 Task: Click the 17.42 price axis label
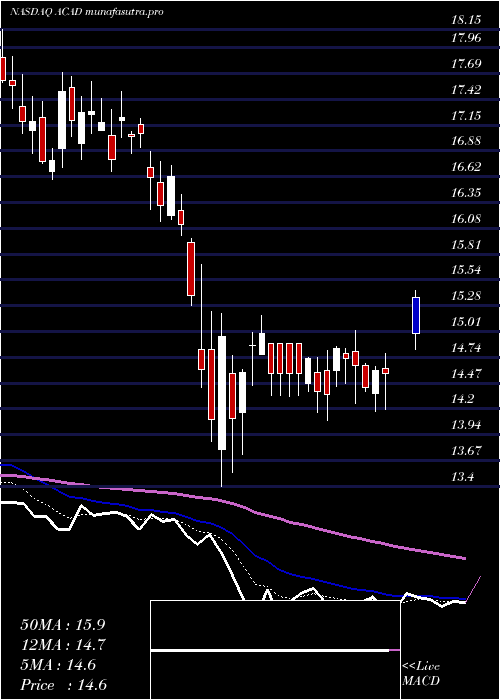click(x=466, y=90)
